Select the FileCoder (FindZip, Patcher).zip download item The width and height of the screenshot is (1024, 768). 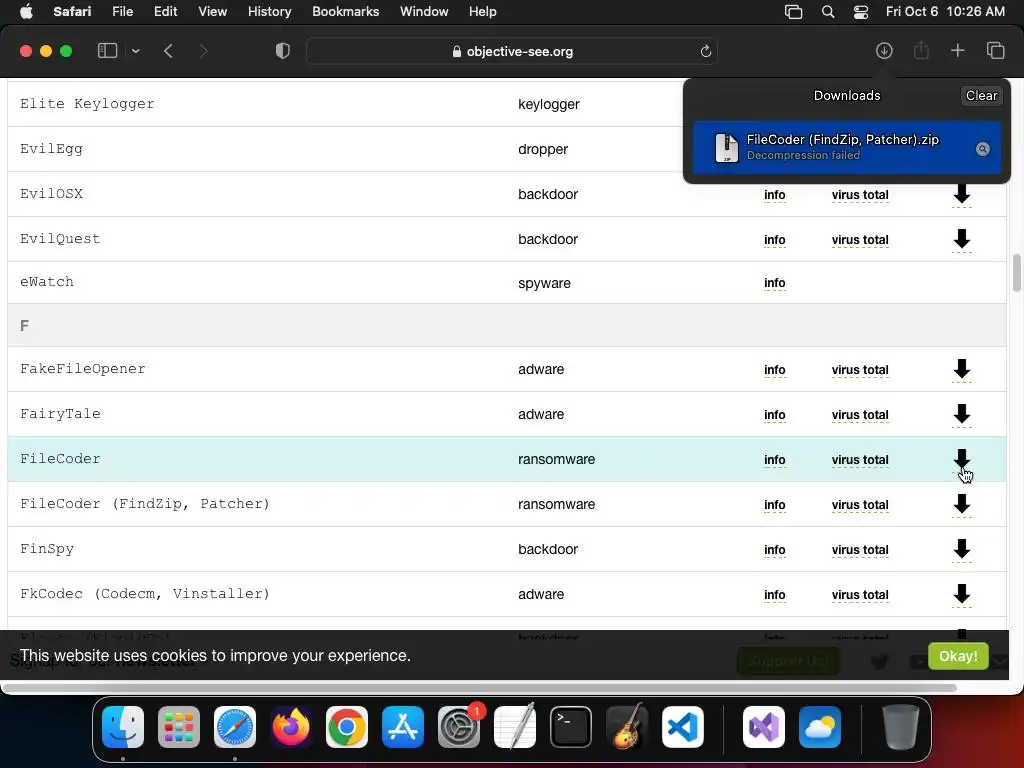tap(846, 148)
